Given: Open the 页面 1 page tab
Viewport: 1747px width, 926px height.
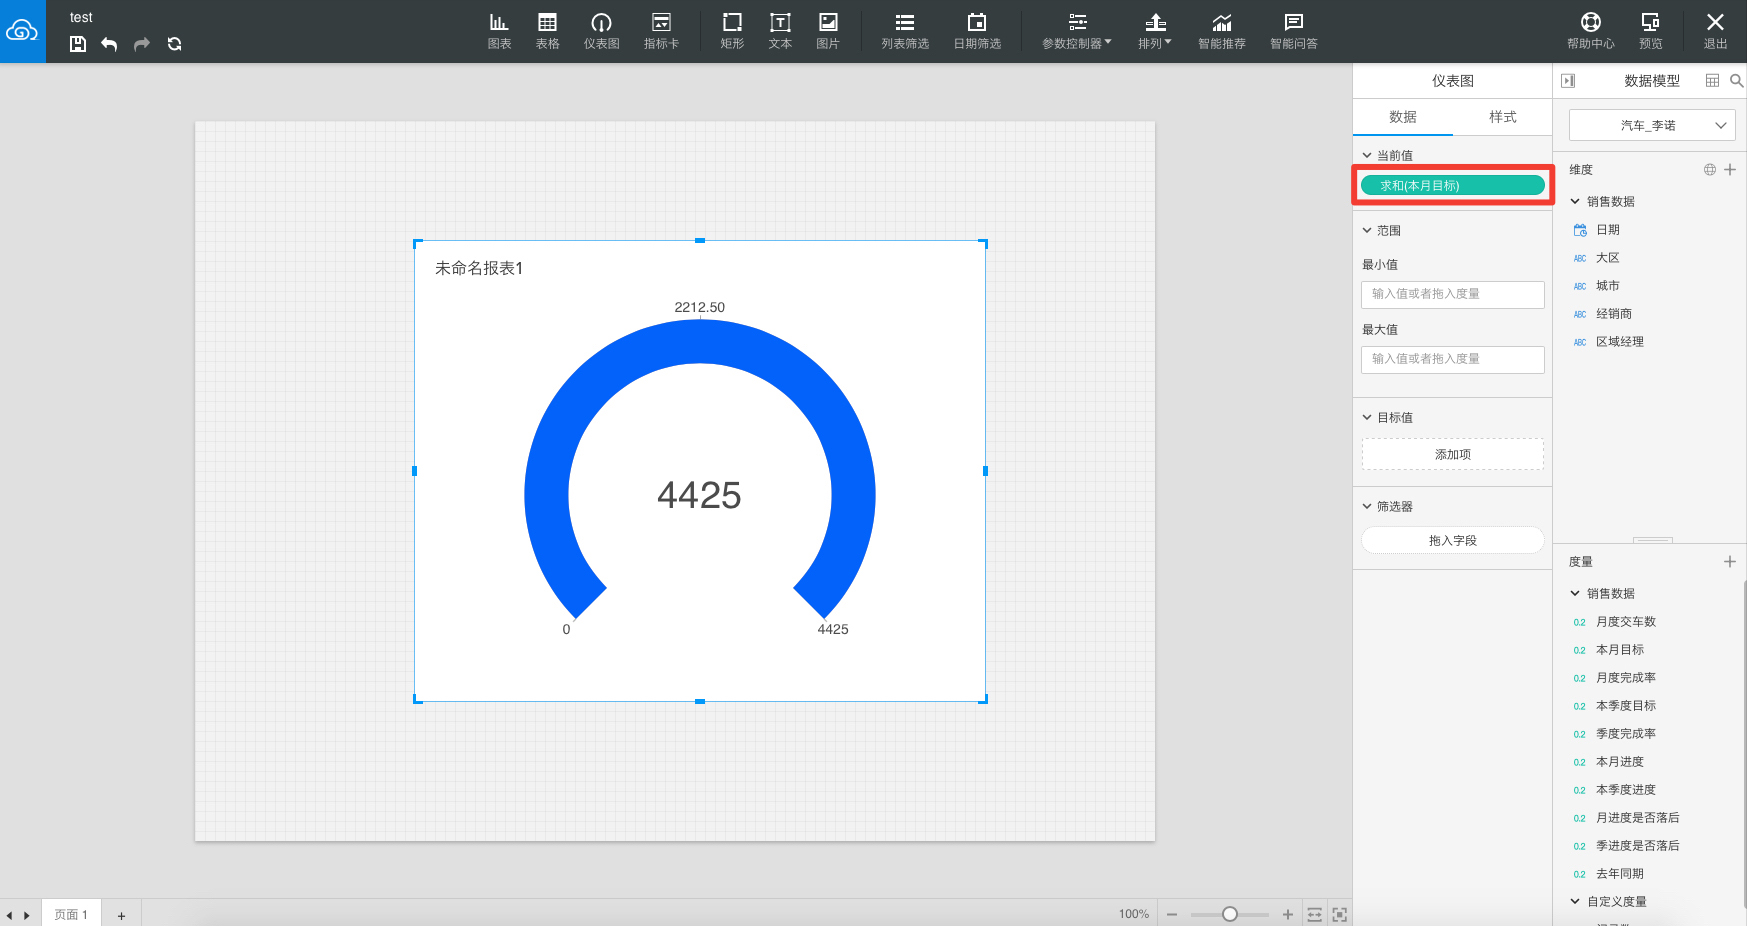Looking at the screenshot, I should click(x=71, y=914).
